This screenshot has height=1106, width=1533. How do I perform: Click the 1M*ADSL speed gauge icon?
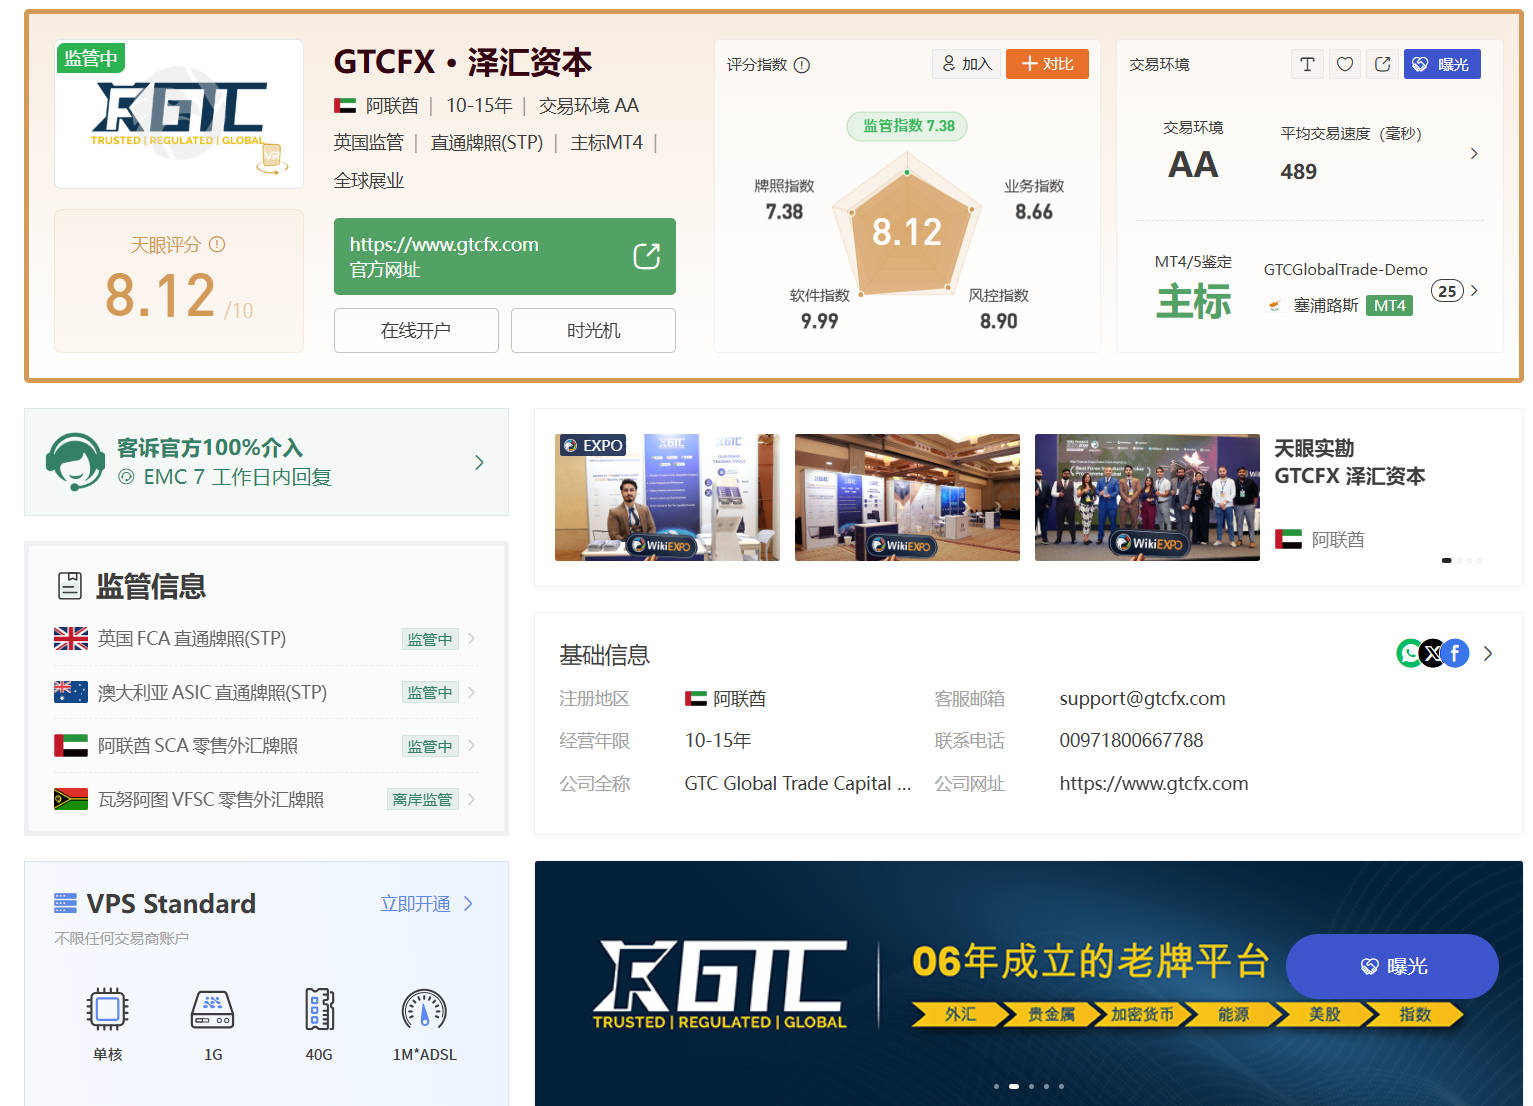[x=424, y=1010]
